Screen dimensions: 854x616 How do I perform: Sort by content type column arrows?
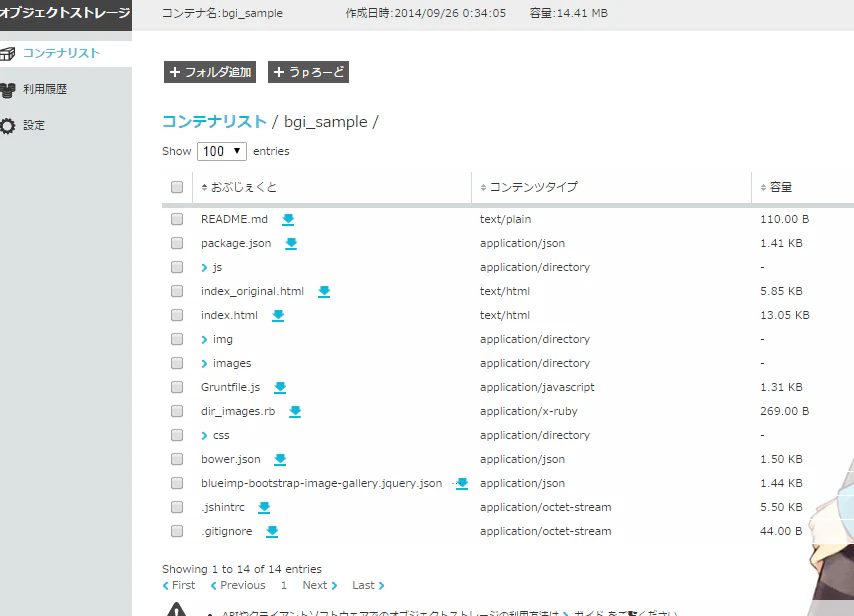tap(483, 187)
